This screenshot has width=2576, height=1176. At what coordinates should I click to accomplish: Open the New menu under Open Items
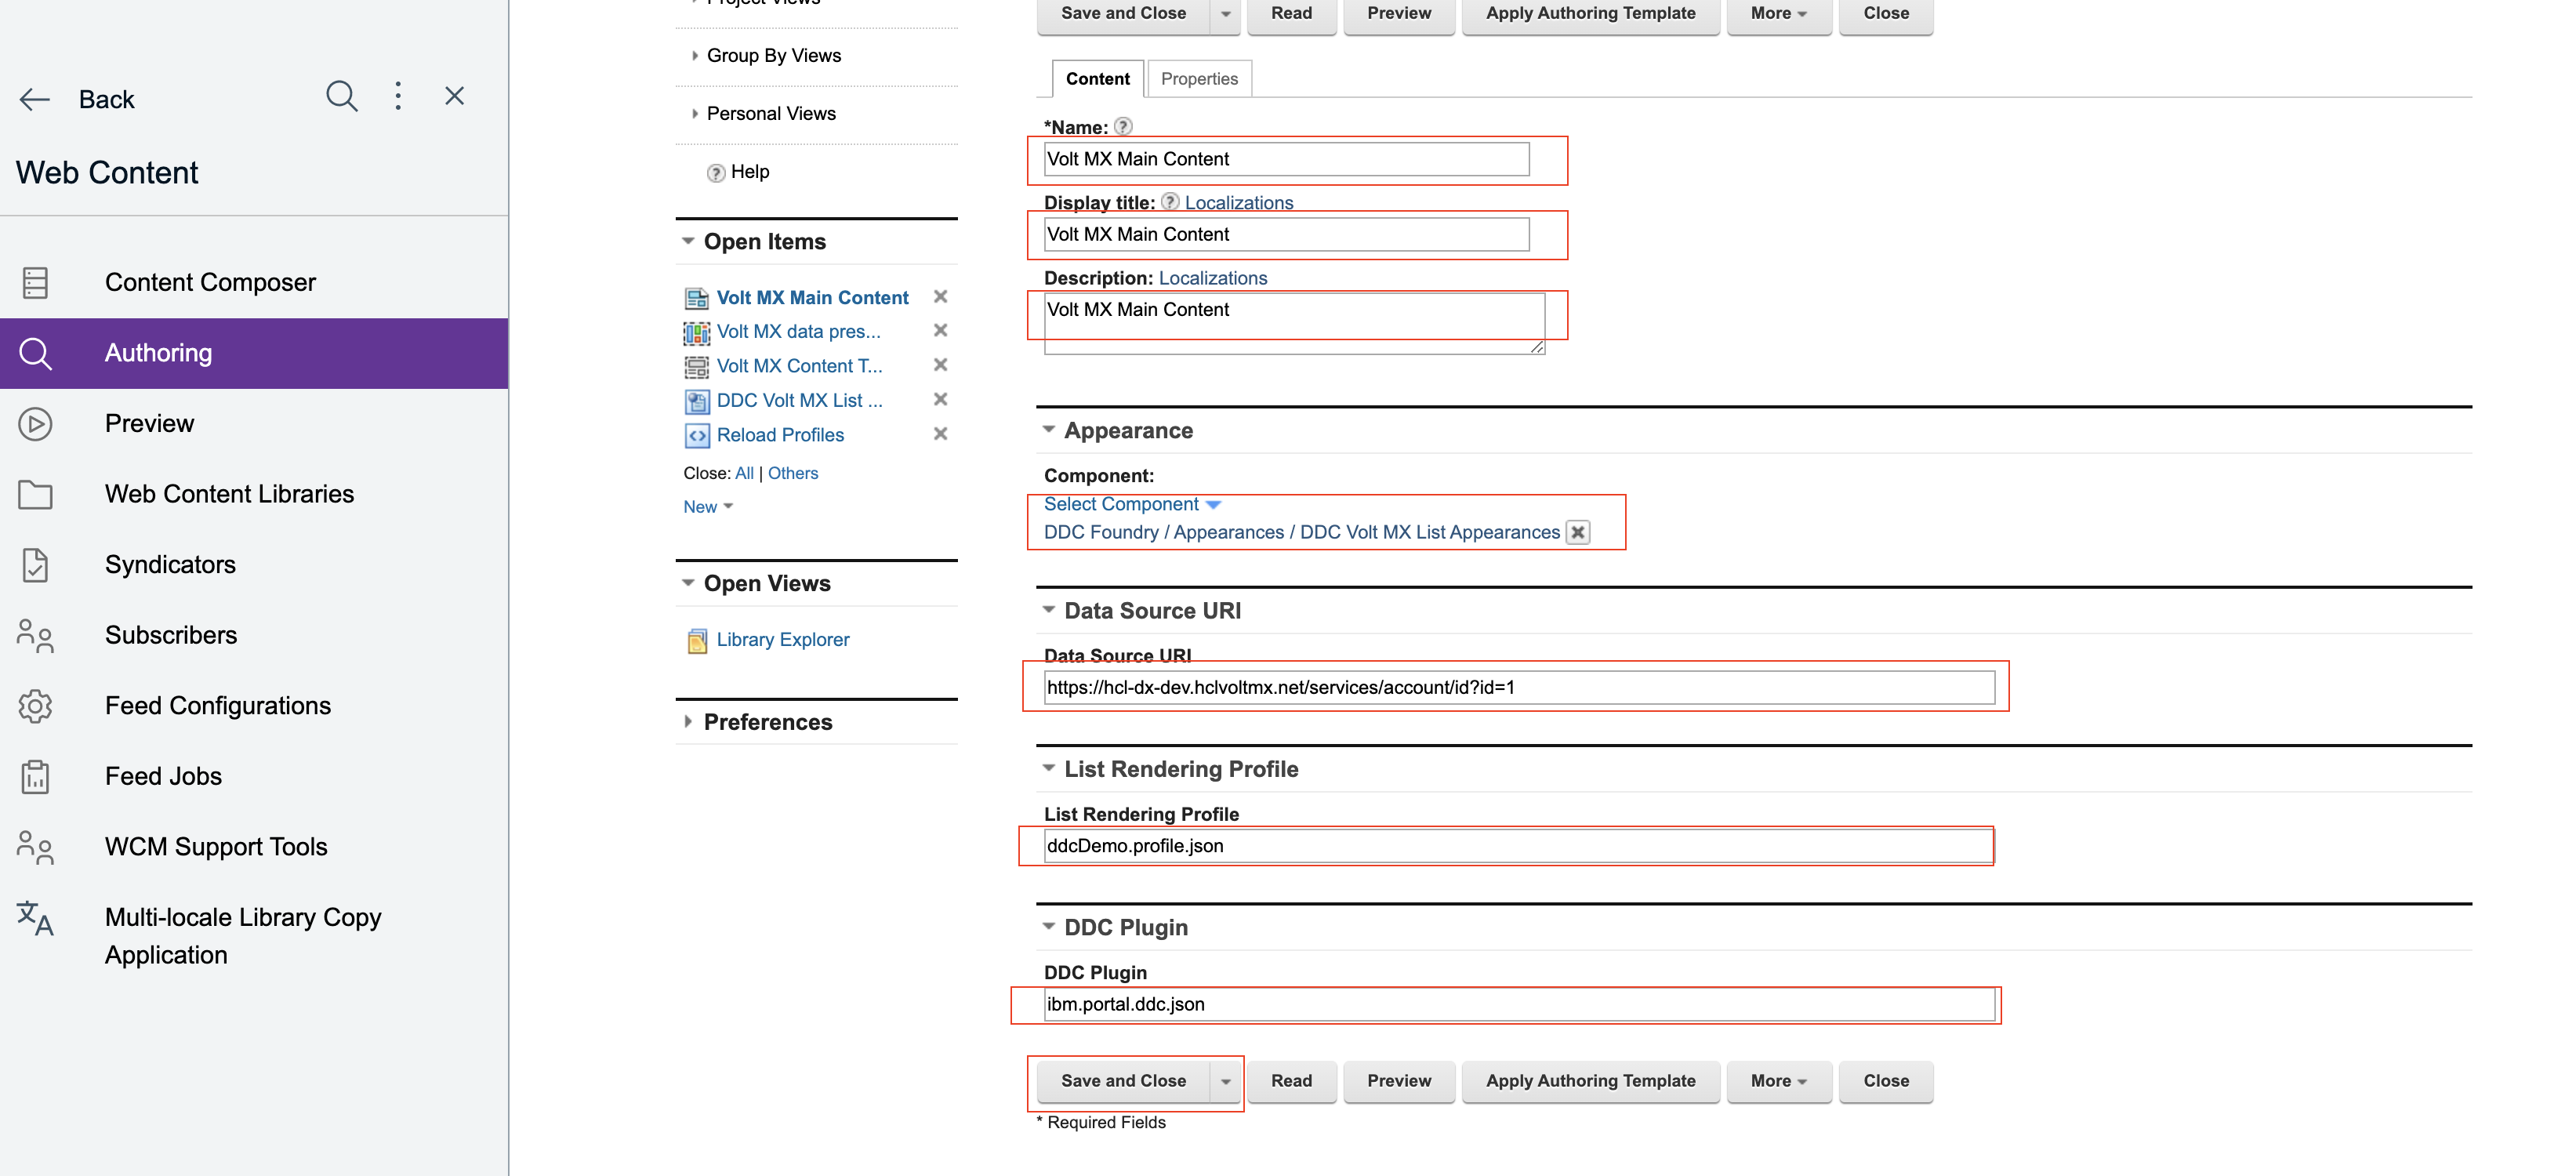(707, 507)
